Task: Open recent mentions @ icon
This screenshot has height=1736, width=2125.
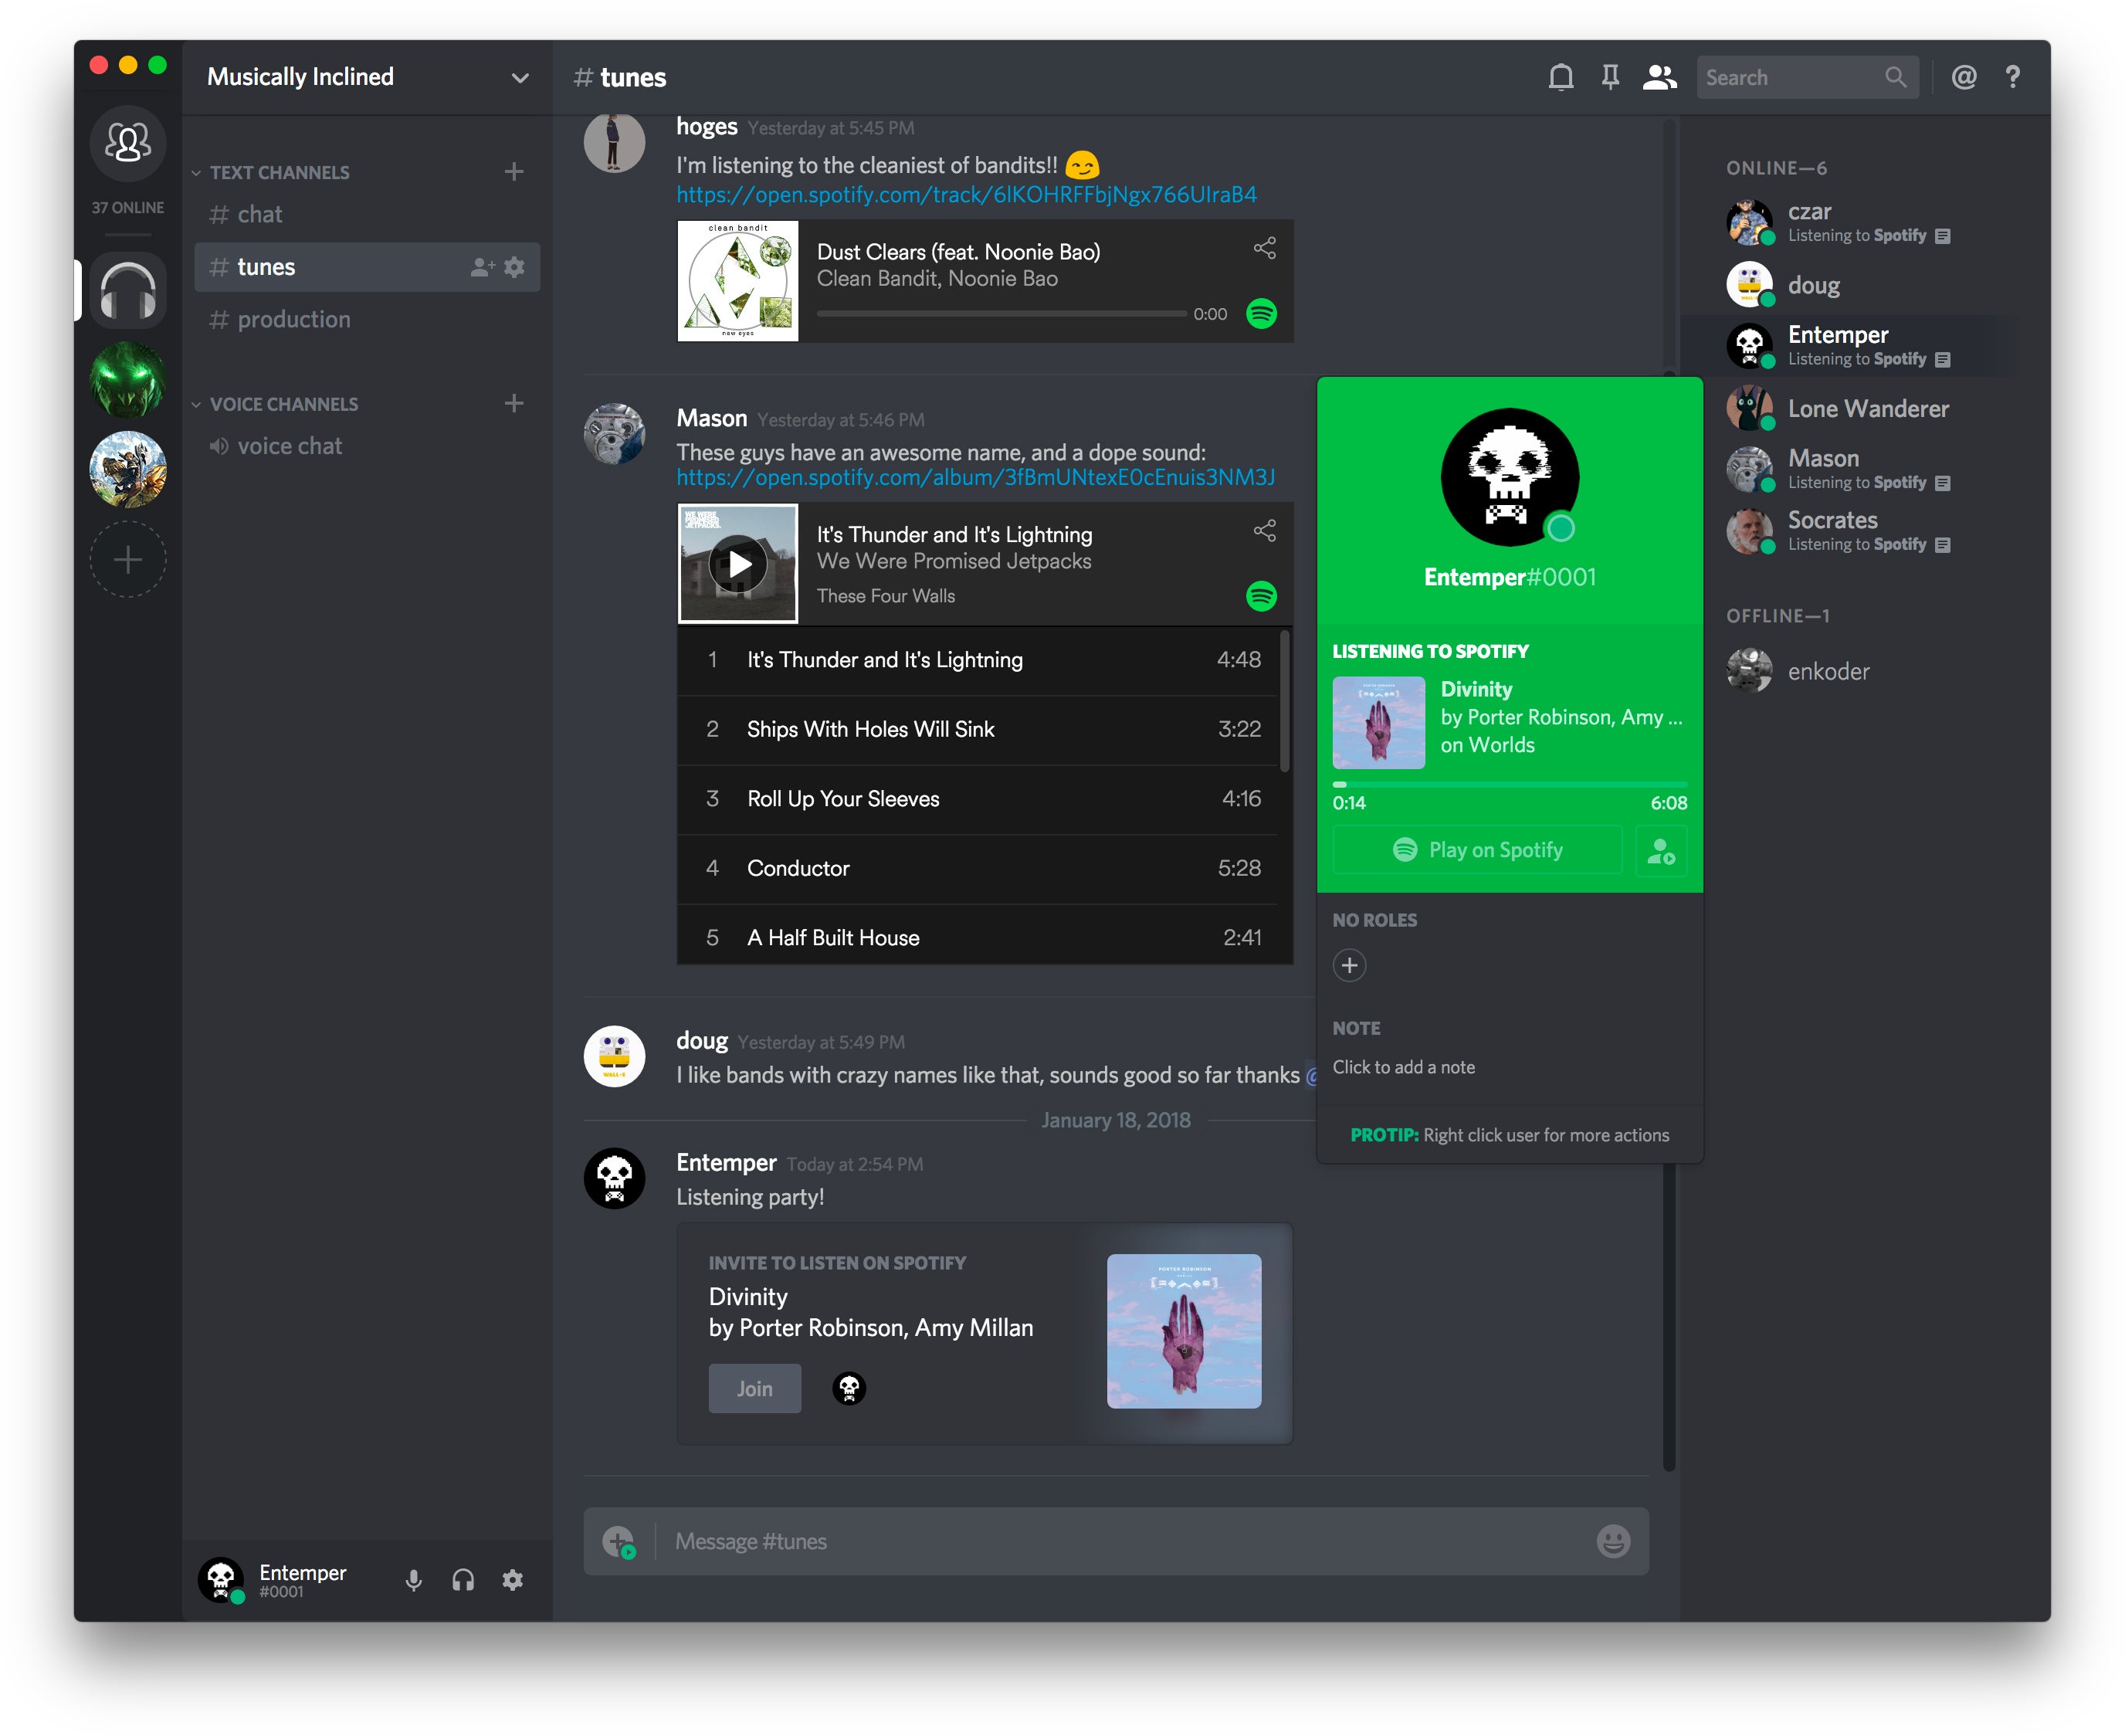Action: pos(1963,77)
